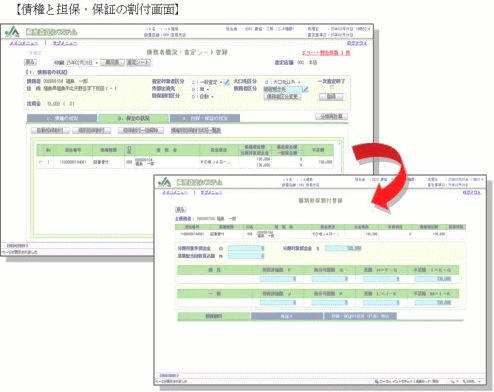The height and width of the screenshot is (392, 494).
Task: Open the 査定対象者区分 dropdown
Action: click(207, 82)
